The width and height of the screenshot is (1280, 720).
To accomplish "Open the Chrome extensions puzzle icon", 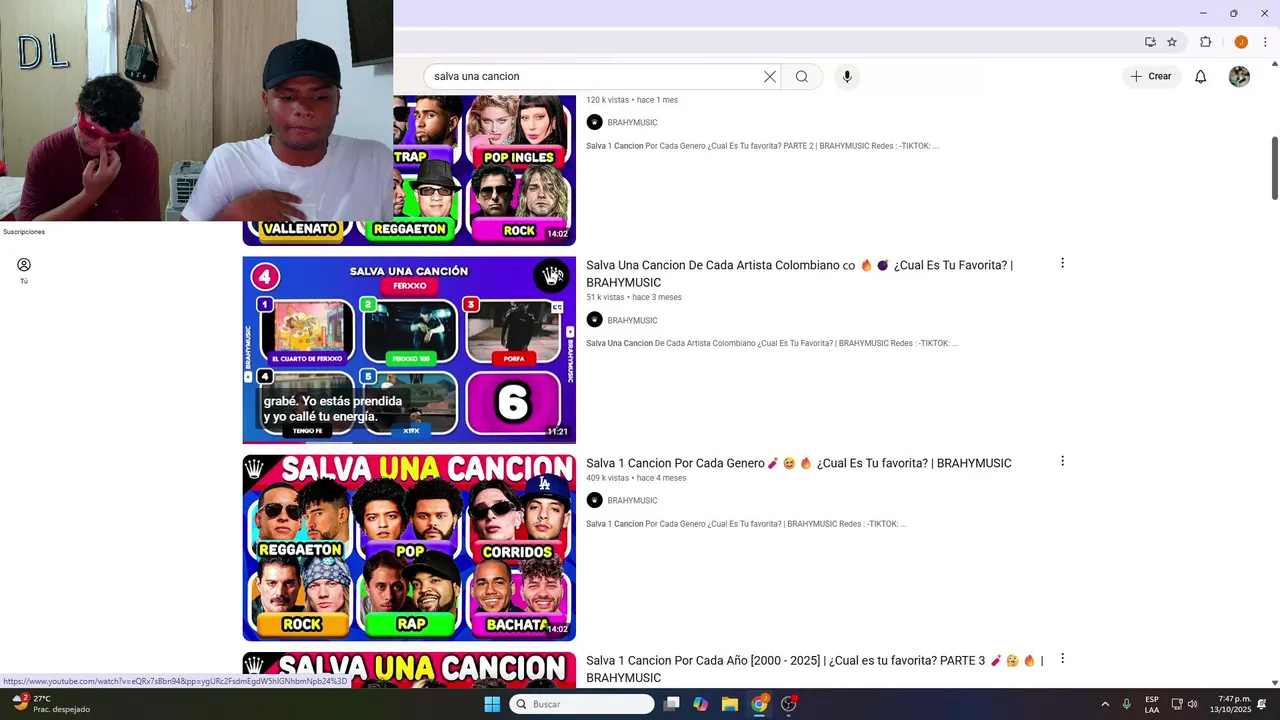I will [1206, 42].
